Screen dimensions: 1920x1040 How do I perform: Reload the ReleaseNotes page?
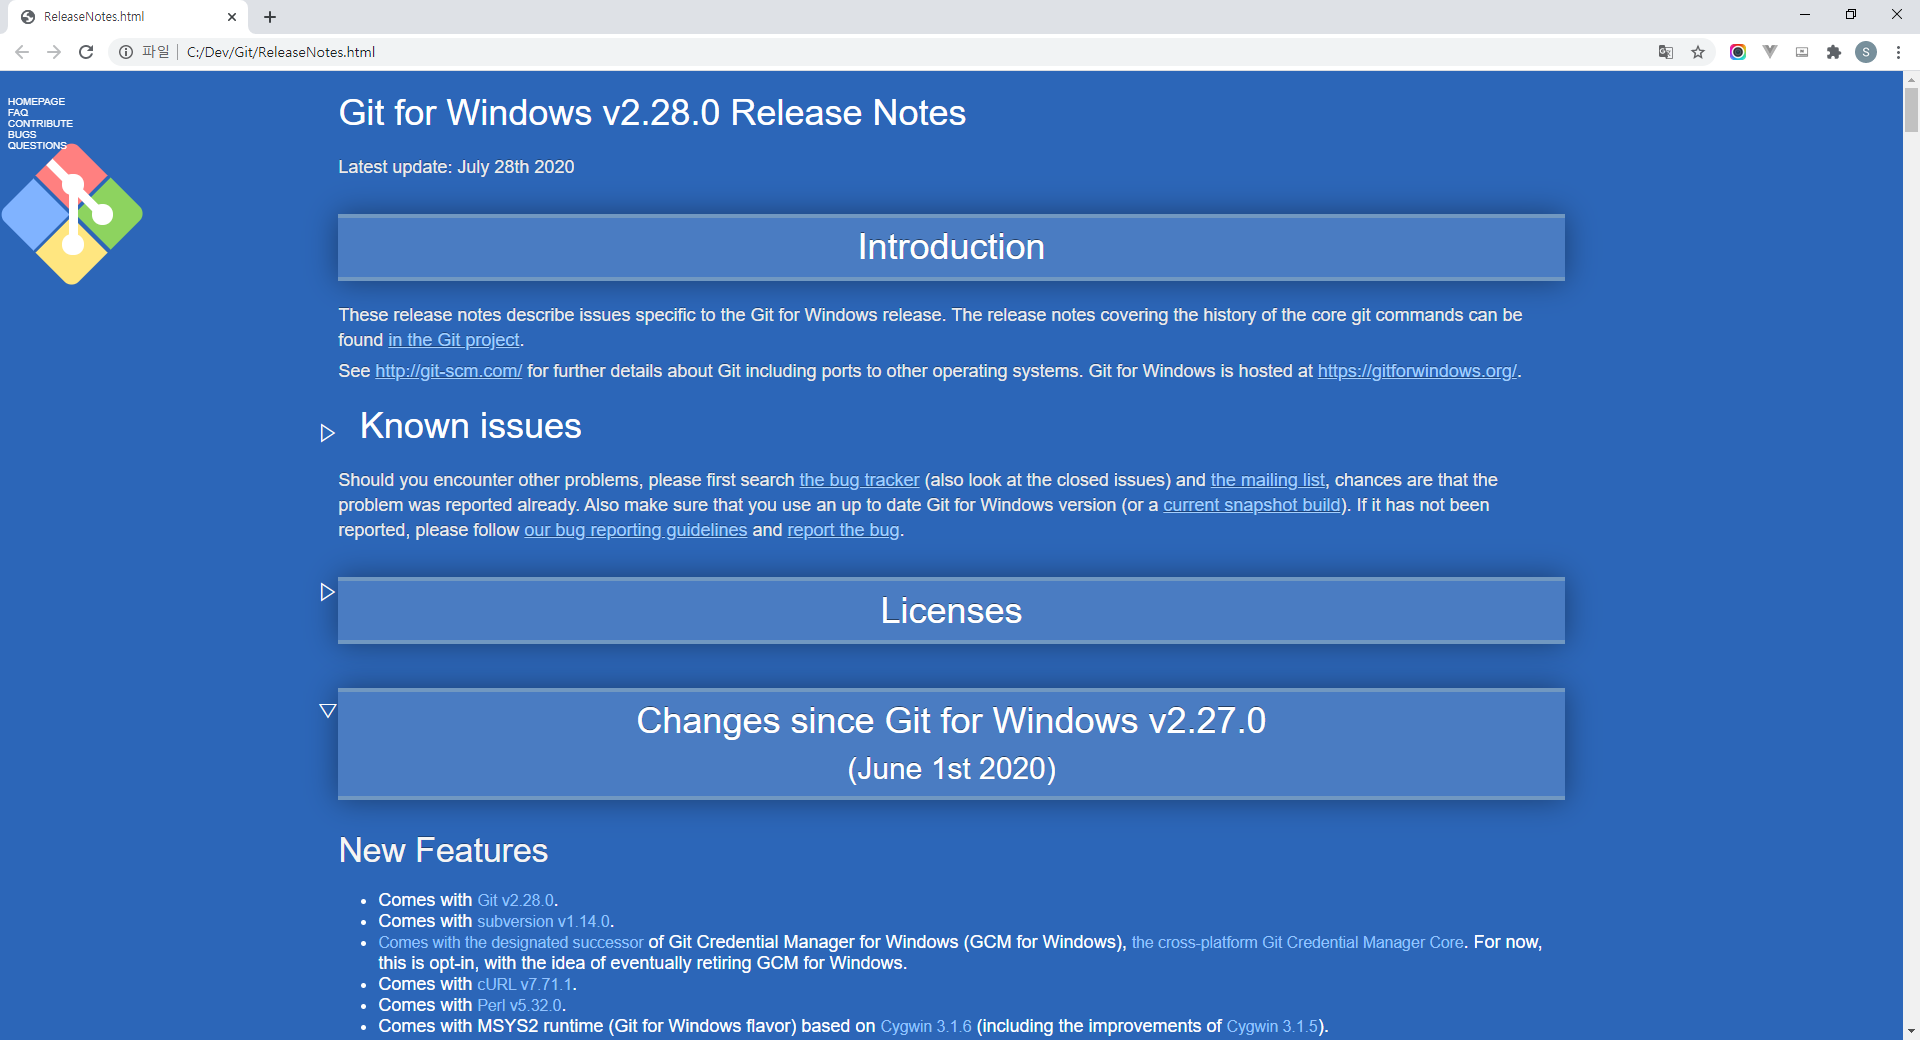pos(86,52)
